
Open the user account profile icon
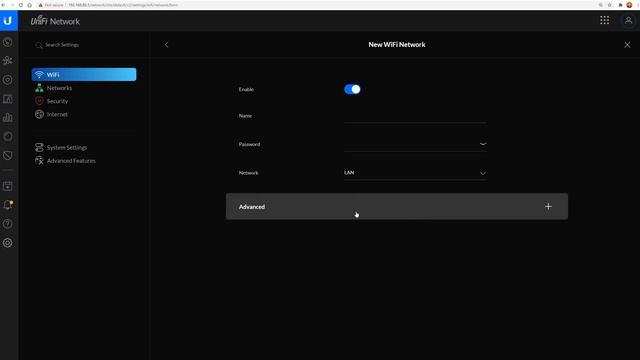tap(628, 20)
